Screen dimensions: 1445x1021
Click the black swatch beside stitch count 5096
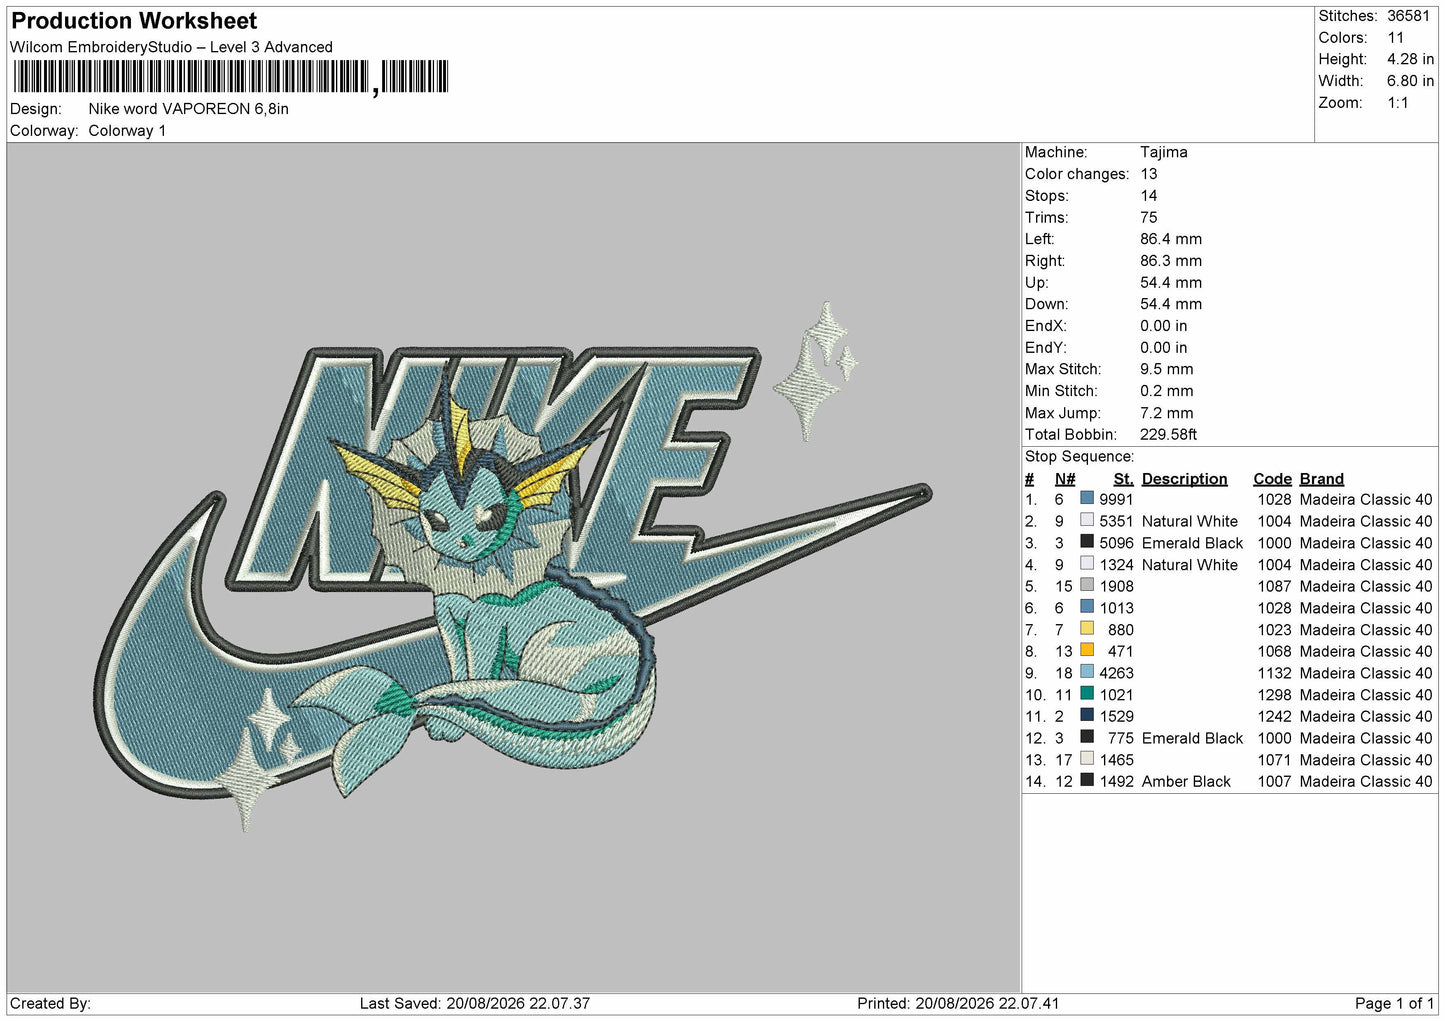tap(1087, 542)
